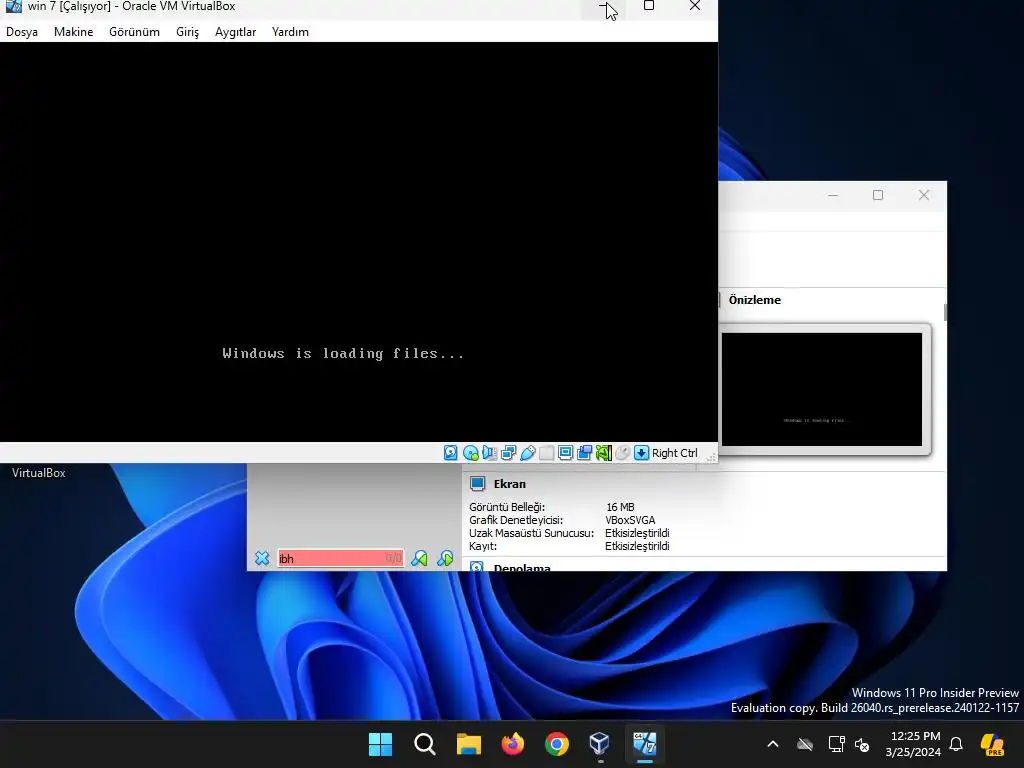This screenshot has width=1024, height=768.
Task: Select the 16 MB video memory value
Action: [620, 507]
